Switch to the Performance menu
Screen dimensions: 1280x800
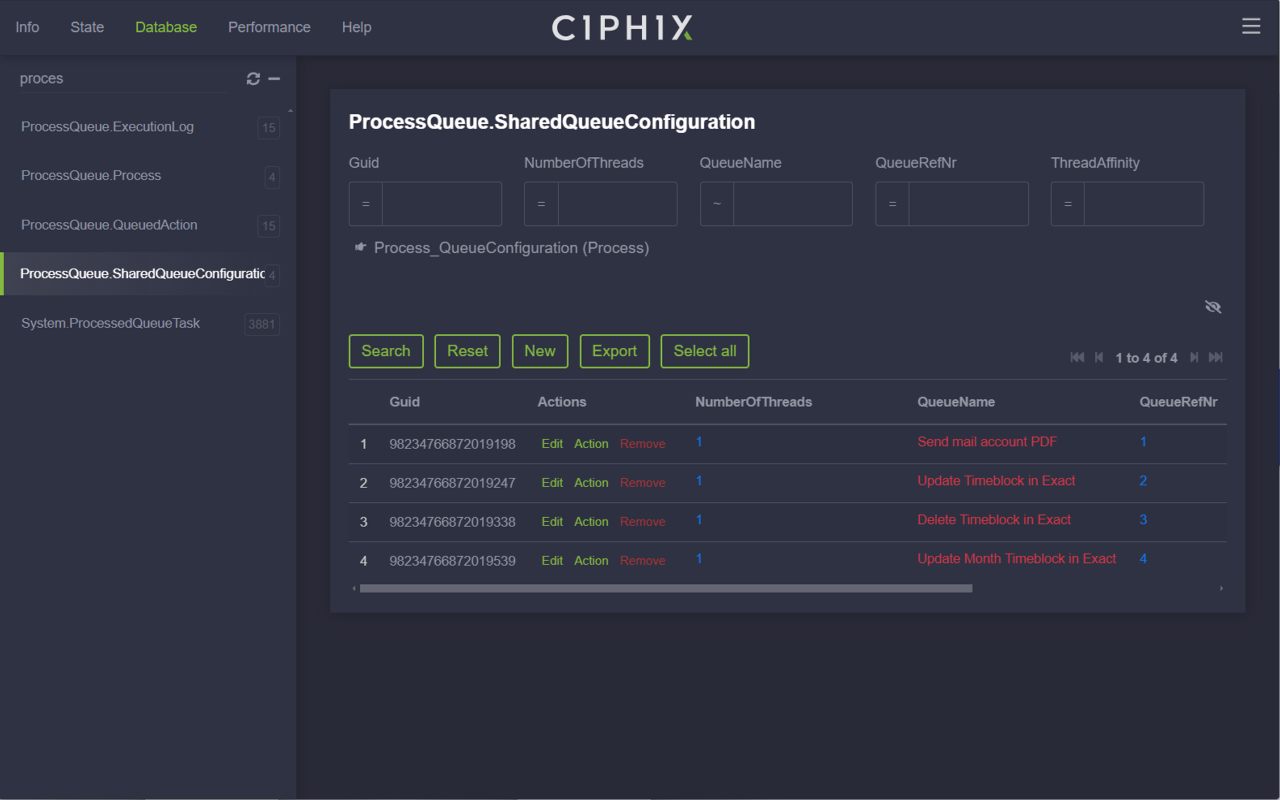(x=268, y=27)
